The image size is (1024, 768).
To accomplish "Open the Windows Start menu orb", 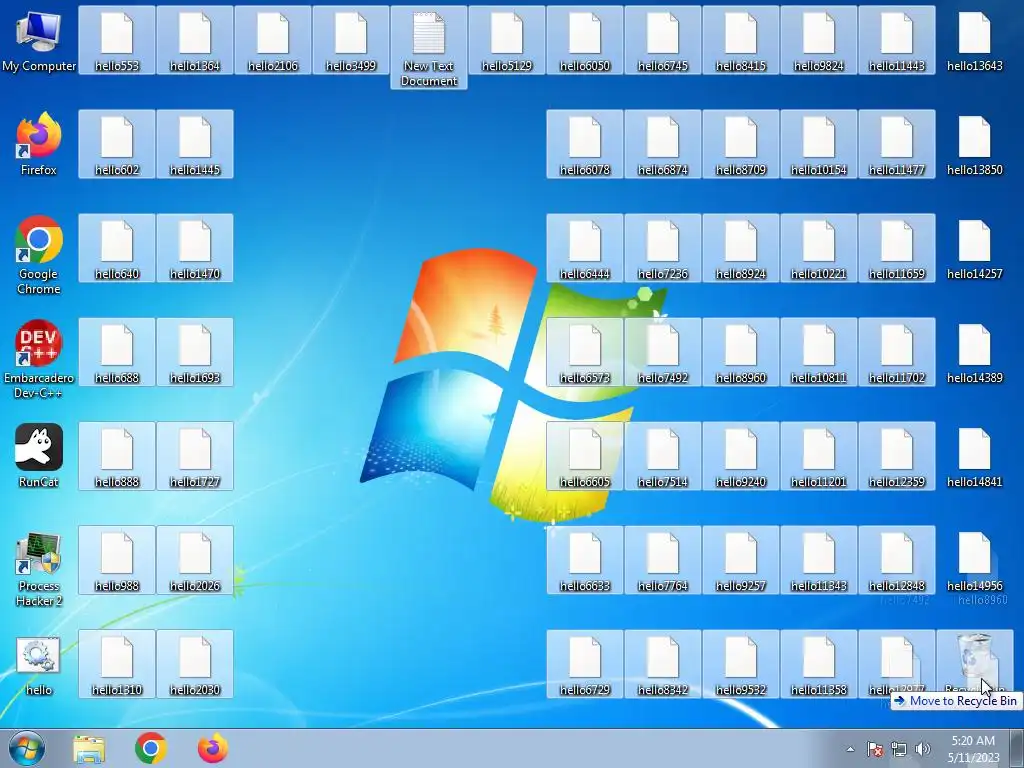I will (x=26, y=748).
